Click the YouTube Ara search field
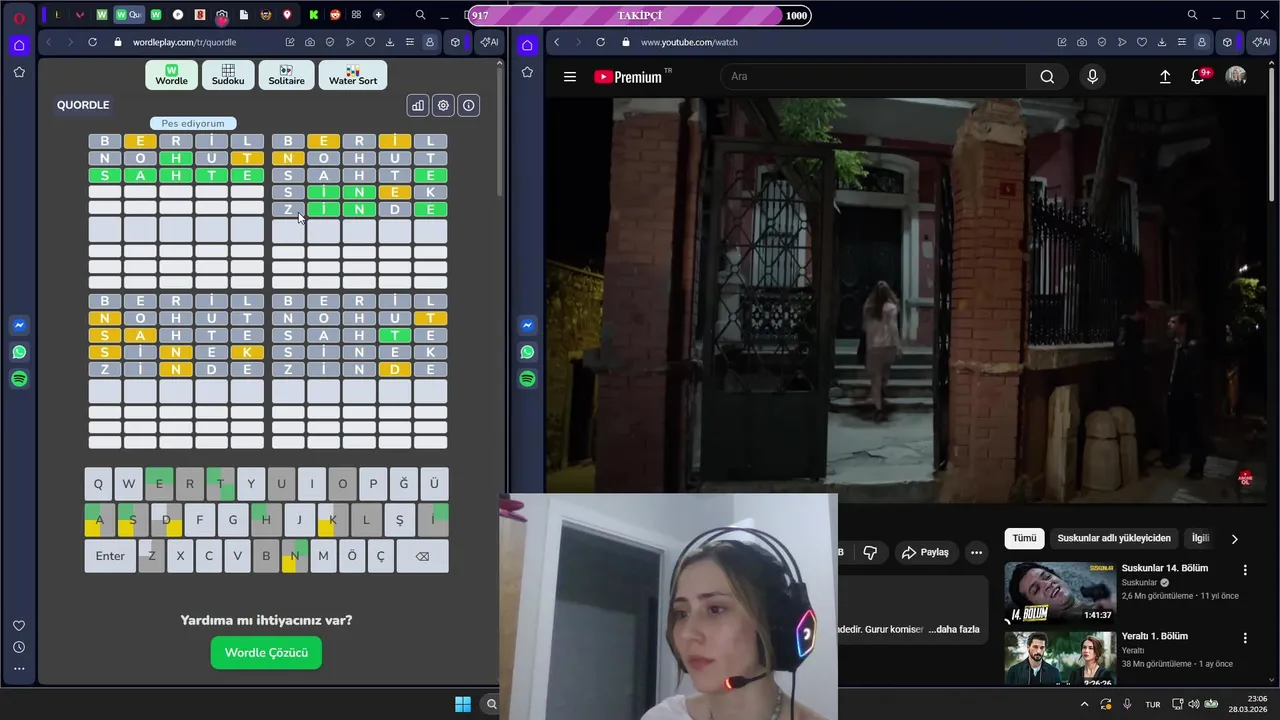1280x720 pixels. [x=873, y=77]
